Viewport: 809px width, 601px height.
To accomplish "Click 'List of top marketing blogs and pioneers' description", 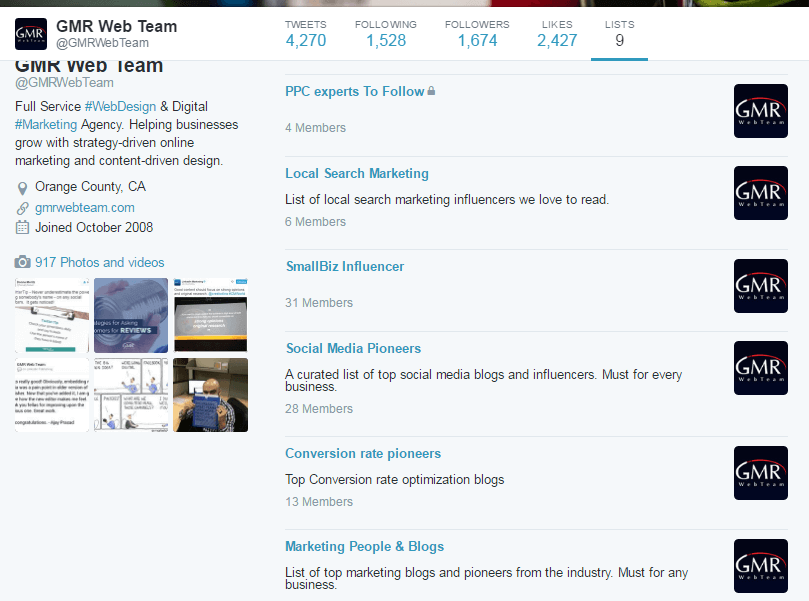I will tap(487, 578).
